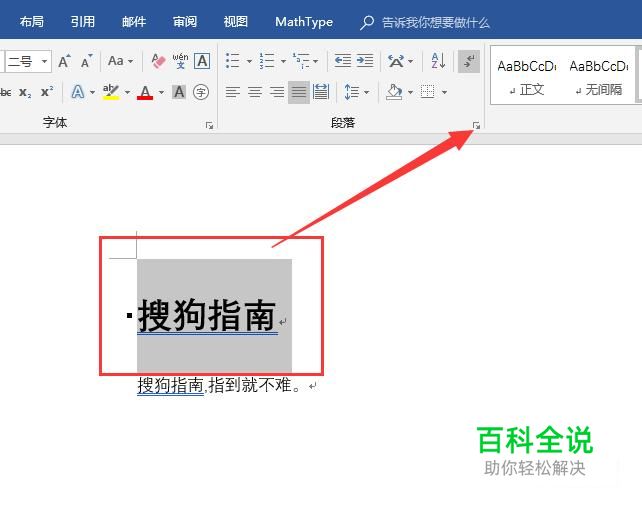Apply the 正文 style
This screenshot has height=511, width=642.
click(x=527, y=76)
